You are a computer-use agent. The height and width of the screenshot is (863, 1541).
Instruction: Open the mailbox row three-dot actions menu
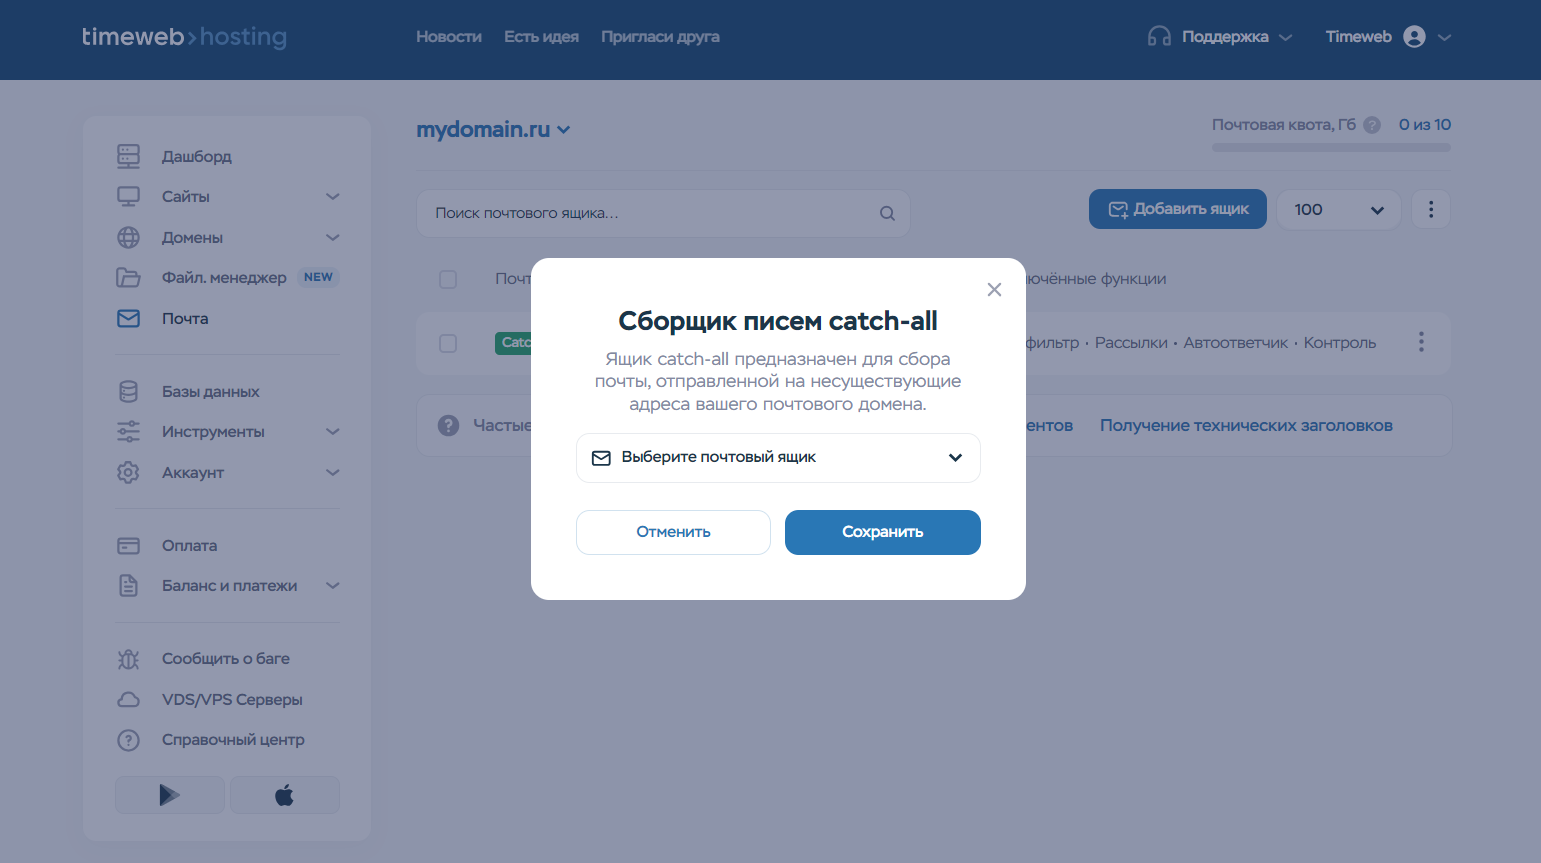pos(1420,342)
